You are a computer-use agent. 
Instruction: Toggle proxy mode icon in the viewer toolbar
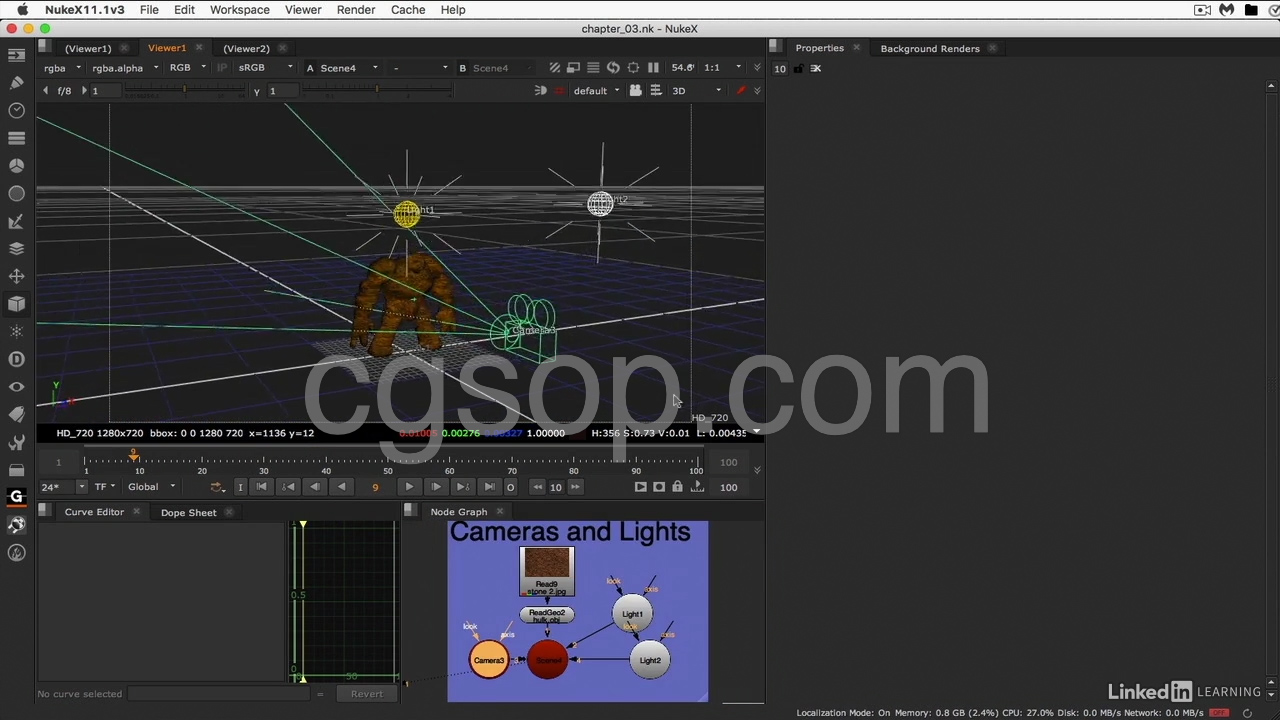(x=573, y=68)
